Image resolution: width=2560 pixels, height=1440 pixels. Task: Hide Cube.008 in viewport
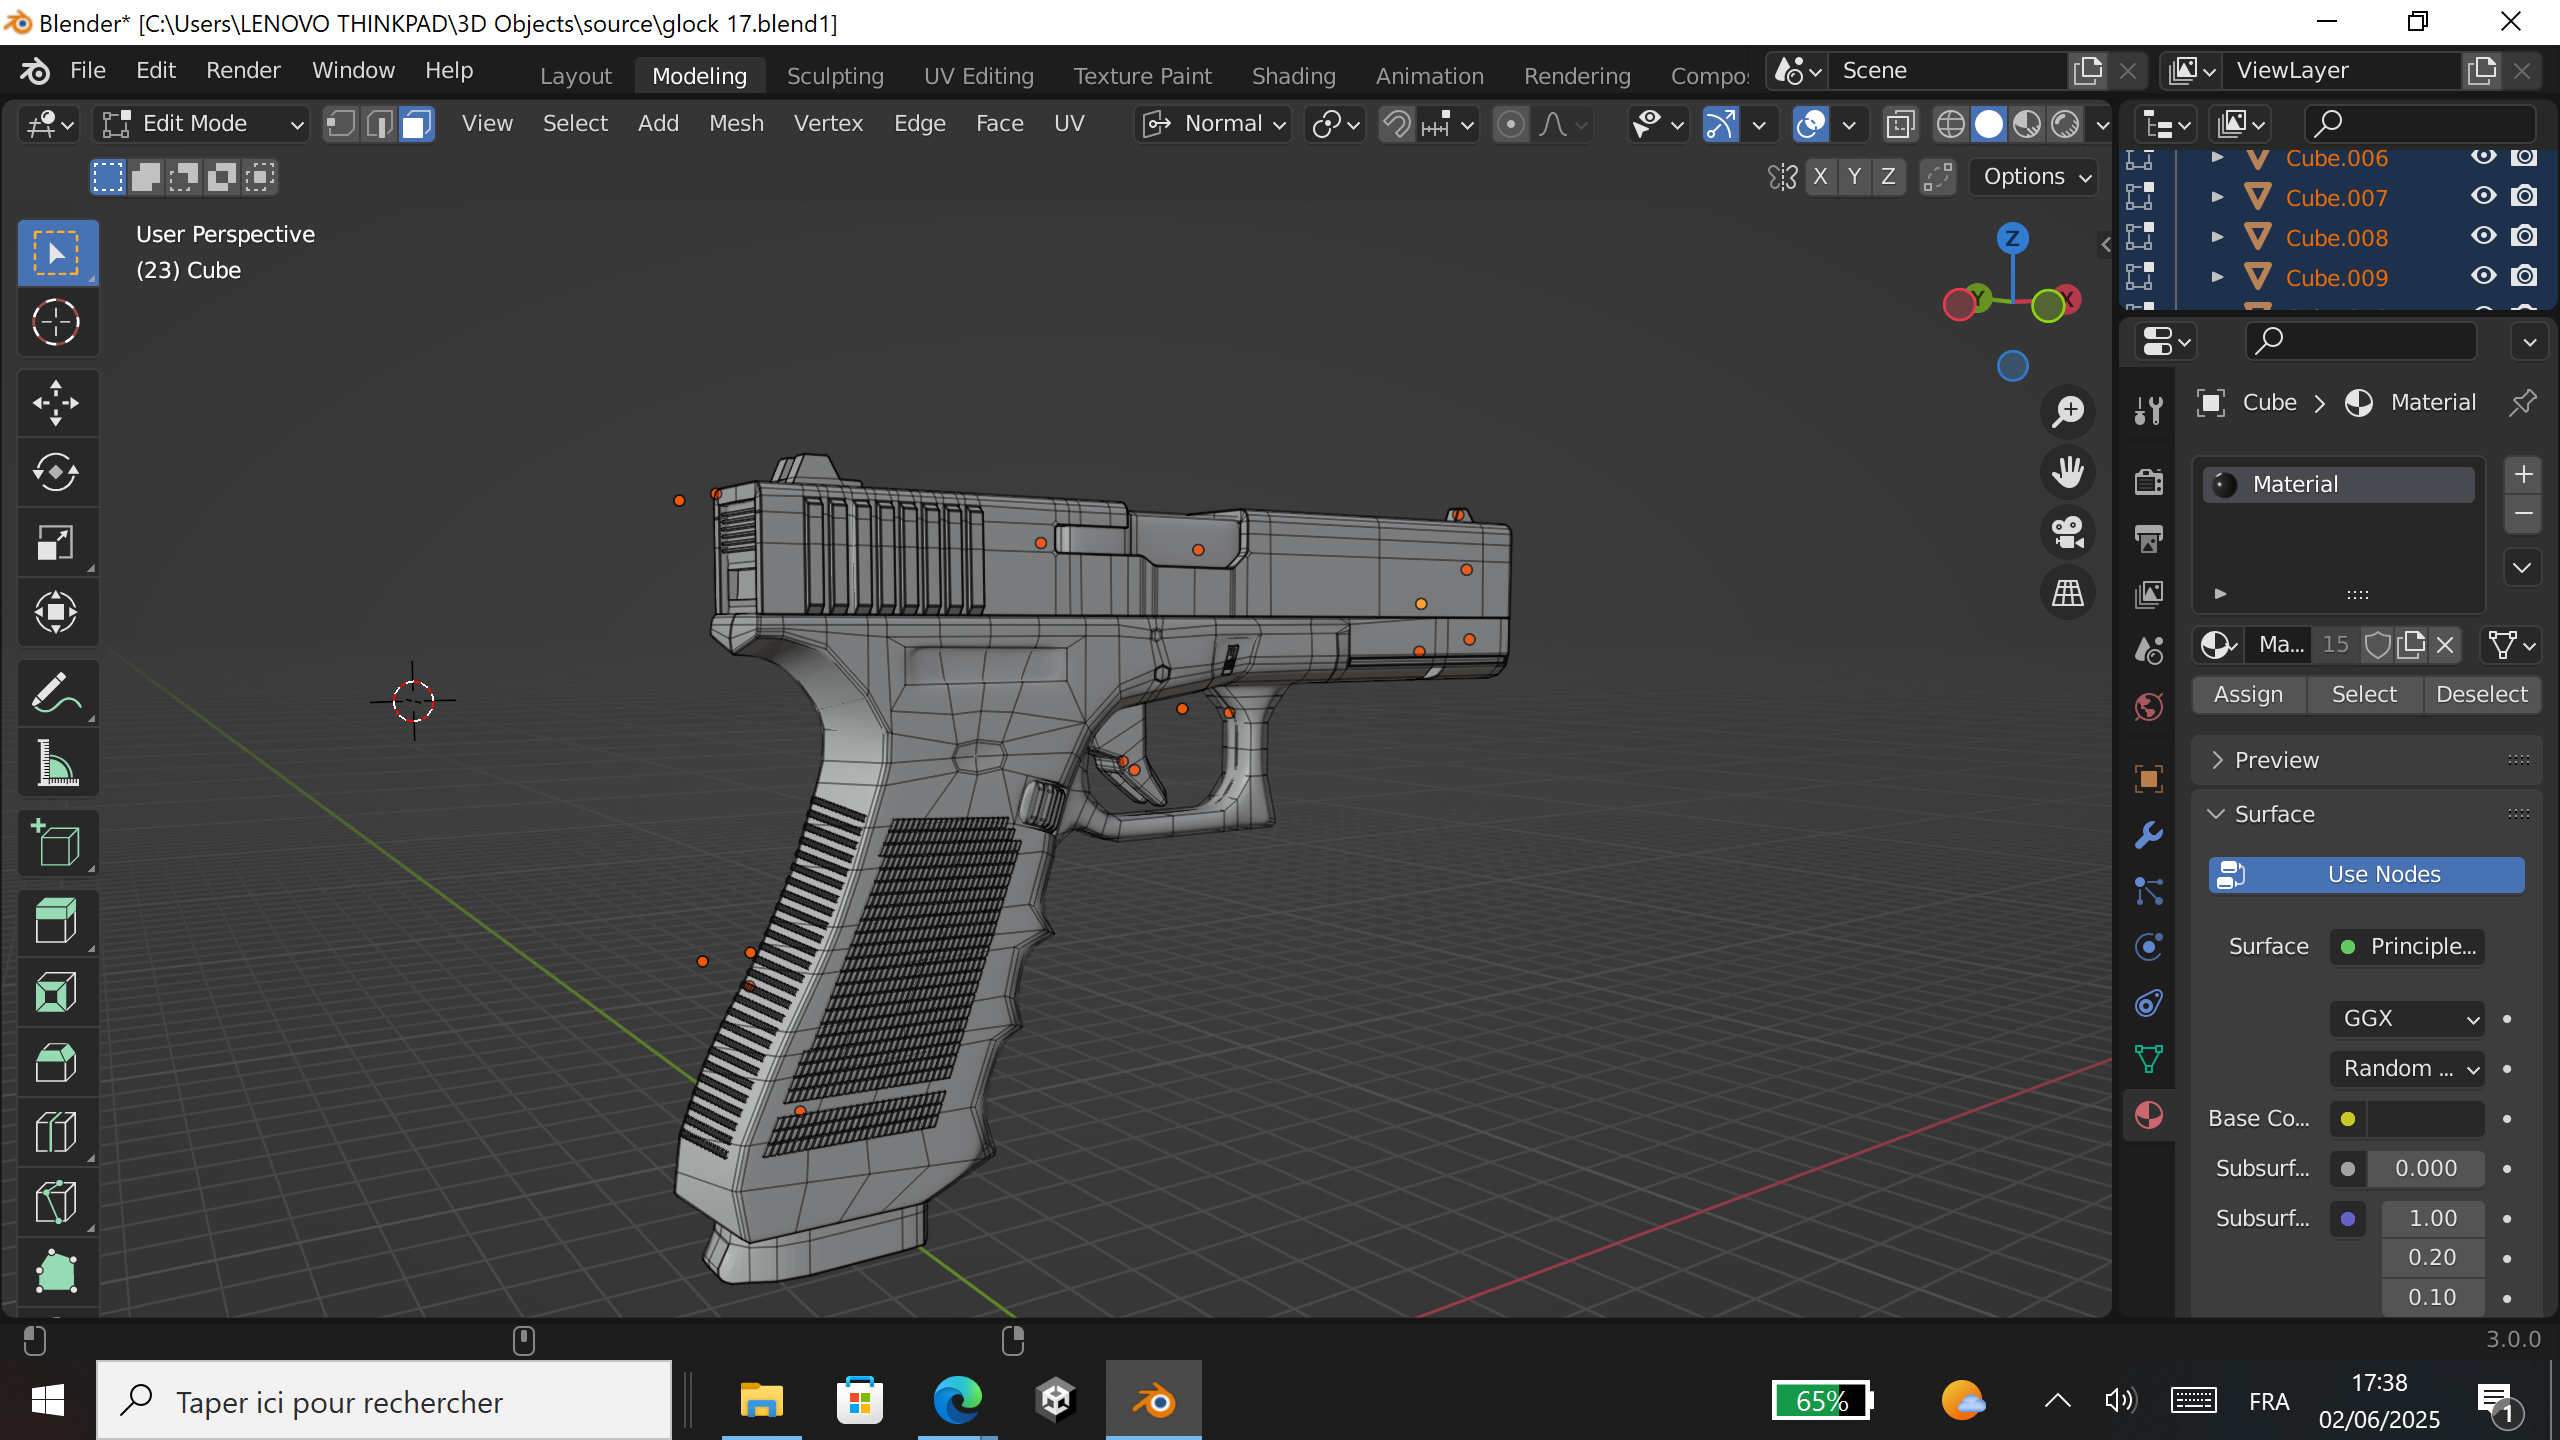[x=2483, y=237]
